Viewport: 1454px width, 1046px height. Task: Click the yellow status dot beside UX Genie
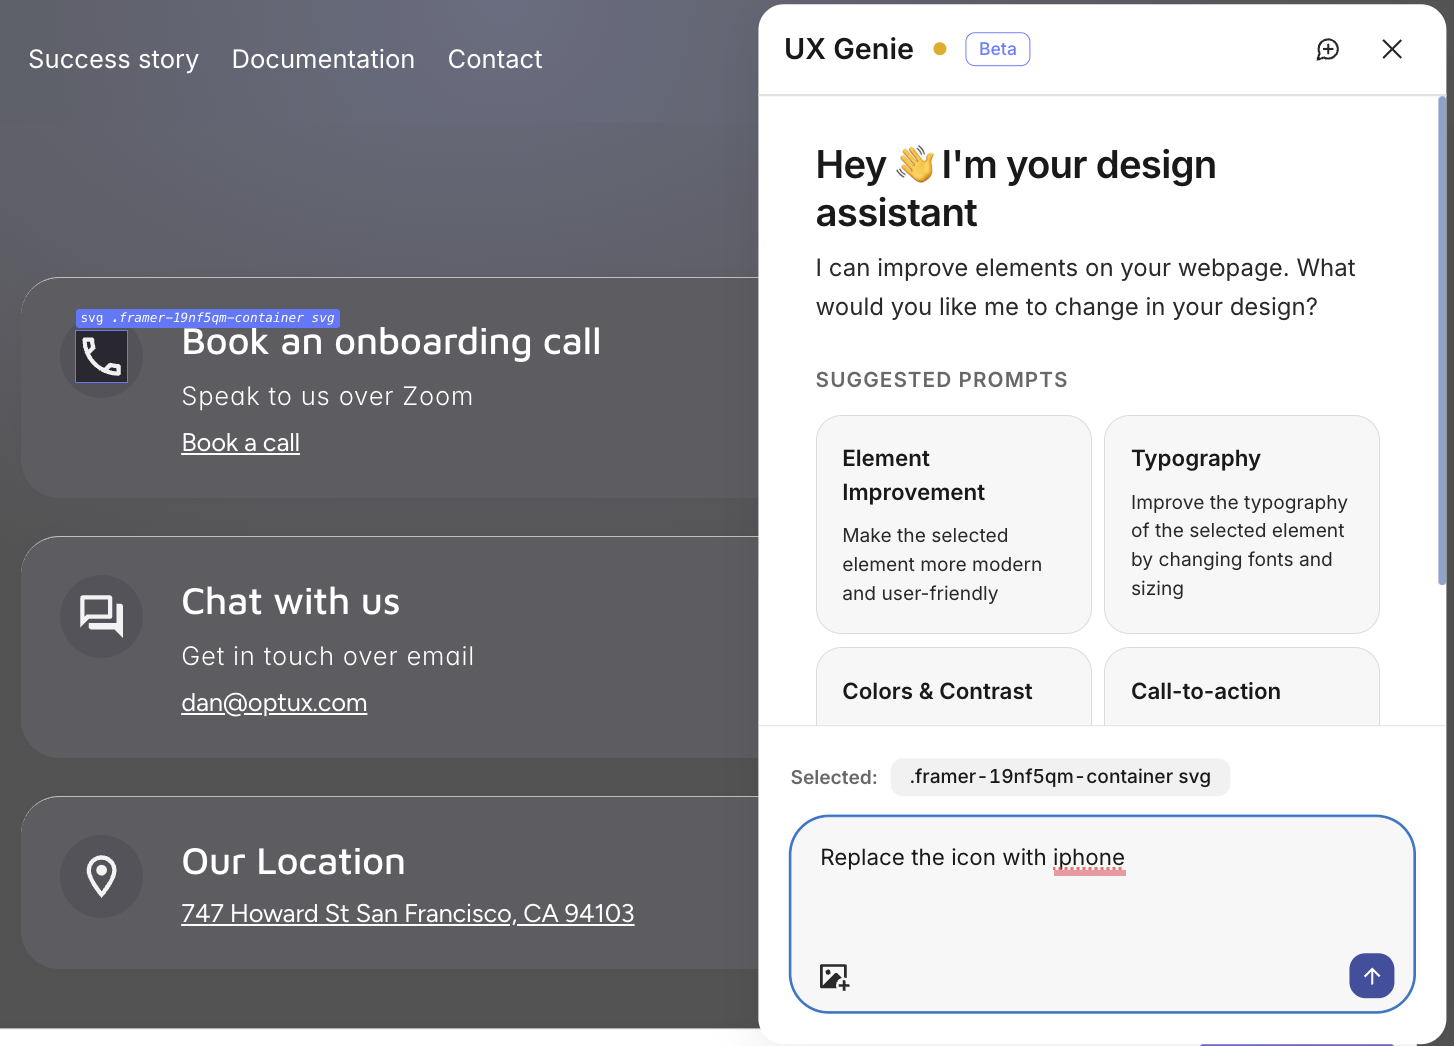pyautogui.click(x=940, y=49)
